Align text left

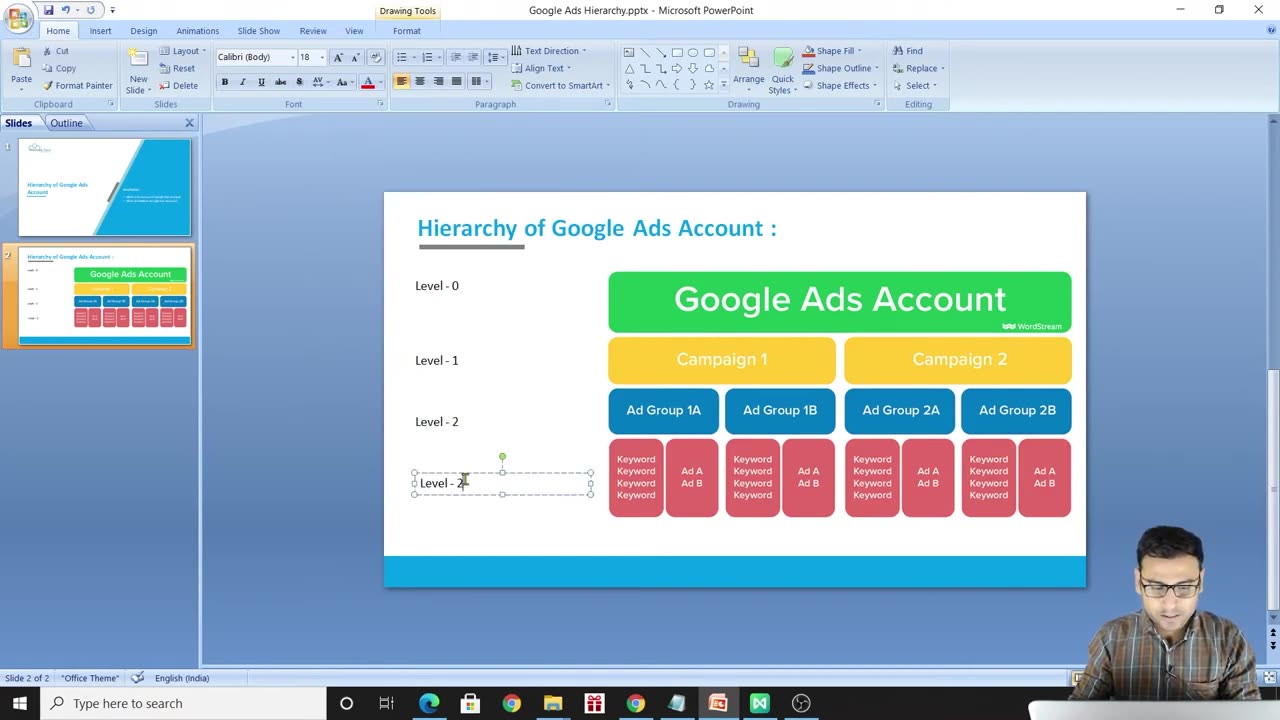401,82
